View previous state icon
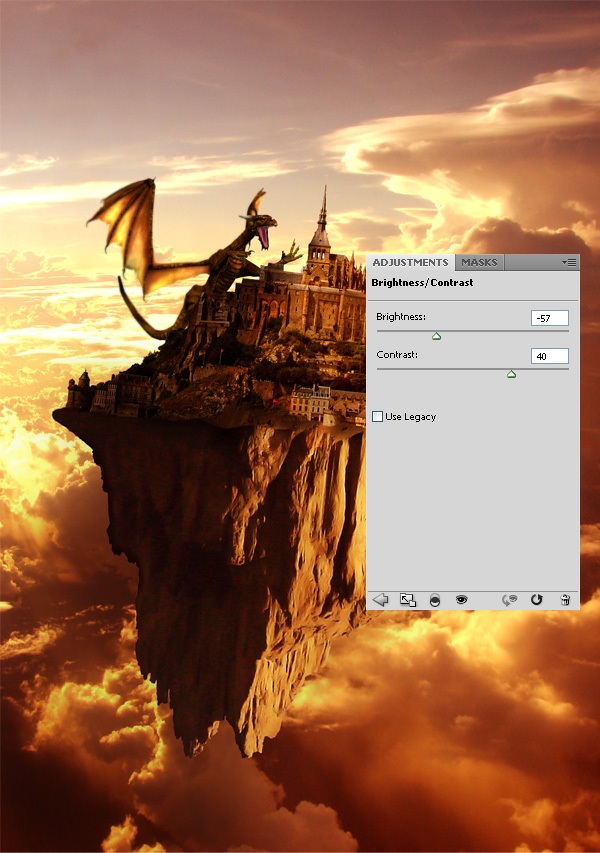Screen dimensions: 600x853 click(509, 599)
